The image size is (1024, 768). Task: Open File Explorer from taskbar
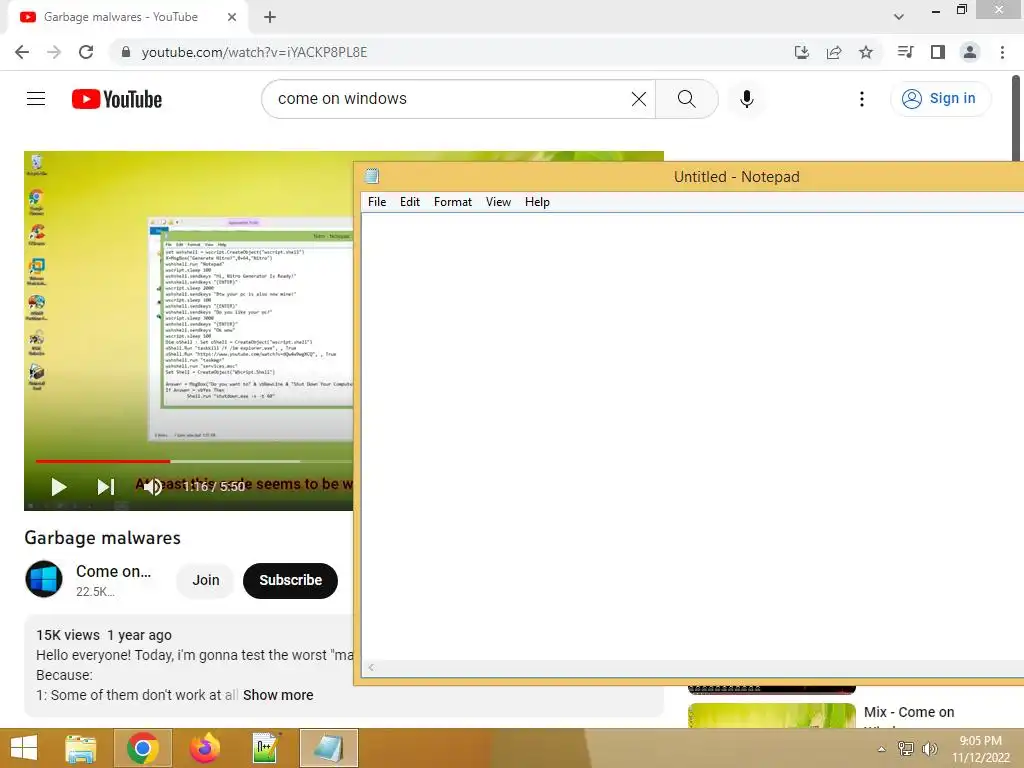(x=81, y=748)
